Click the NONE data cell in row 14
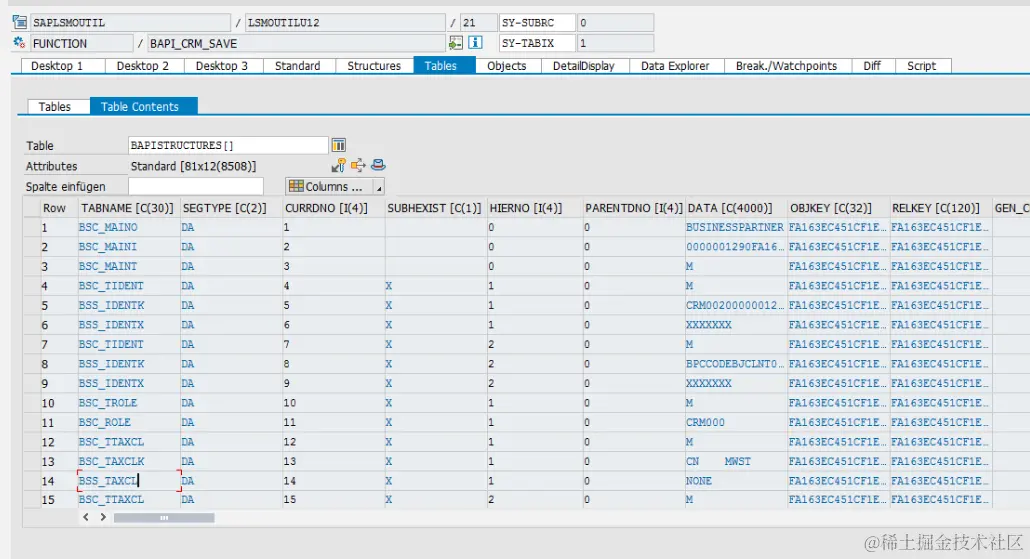This screenshot has height=559, width=1030. point(736,481)
